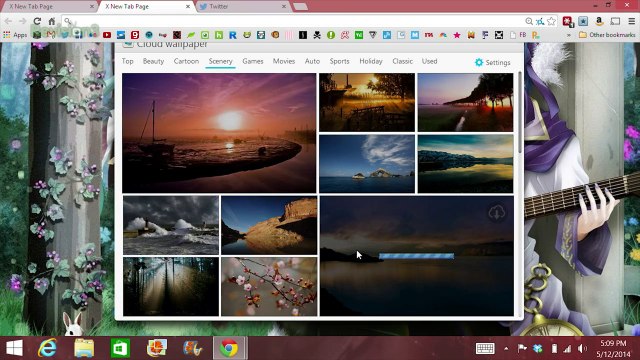Open the skull and crossbones bookmark

[x=317, y=35]
